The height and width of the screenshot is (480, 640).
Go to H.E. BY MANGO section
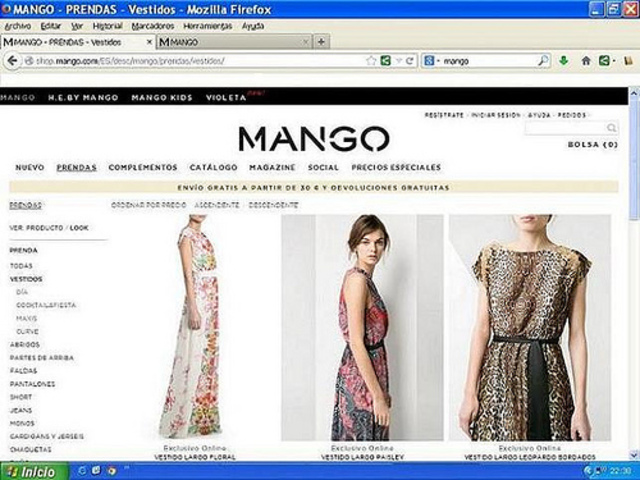83,98
